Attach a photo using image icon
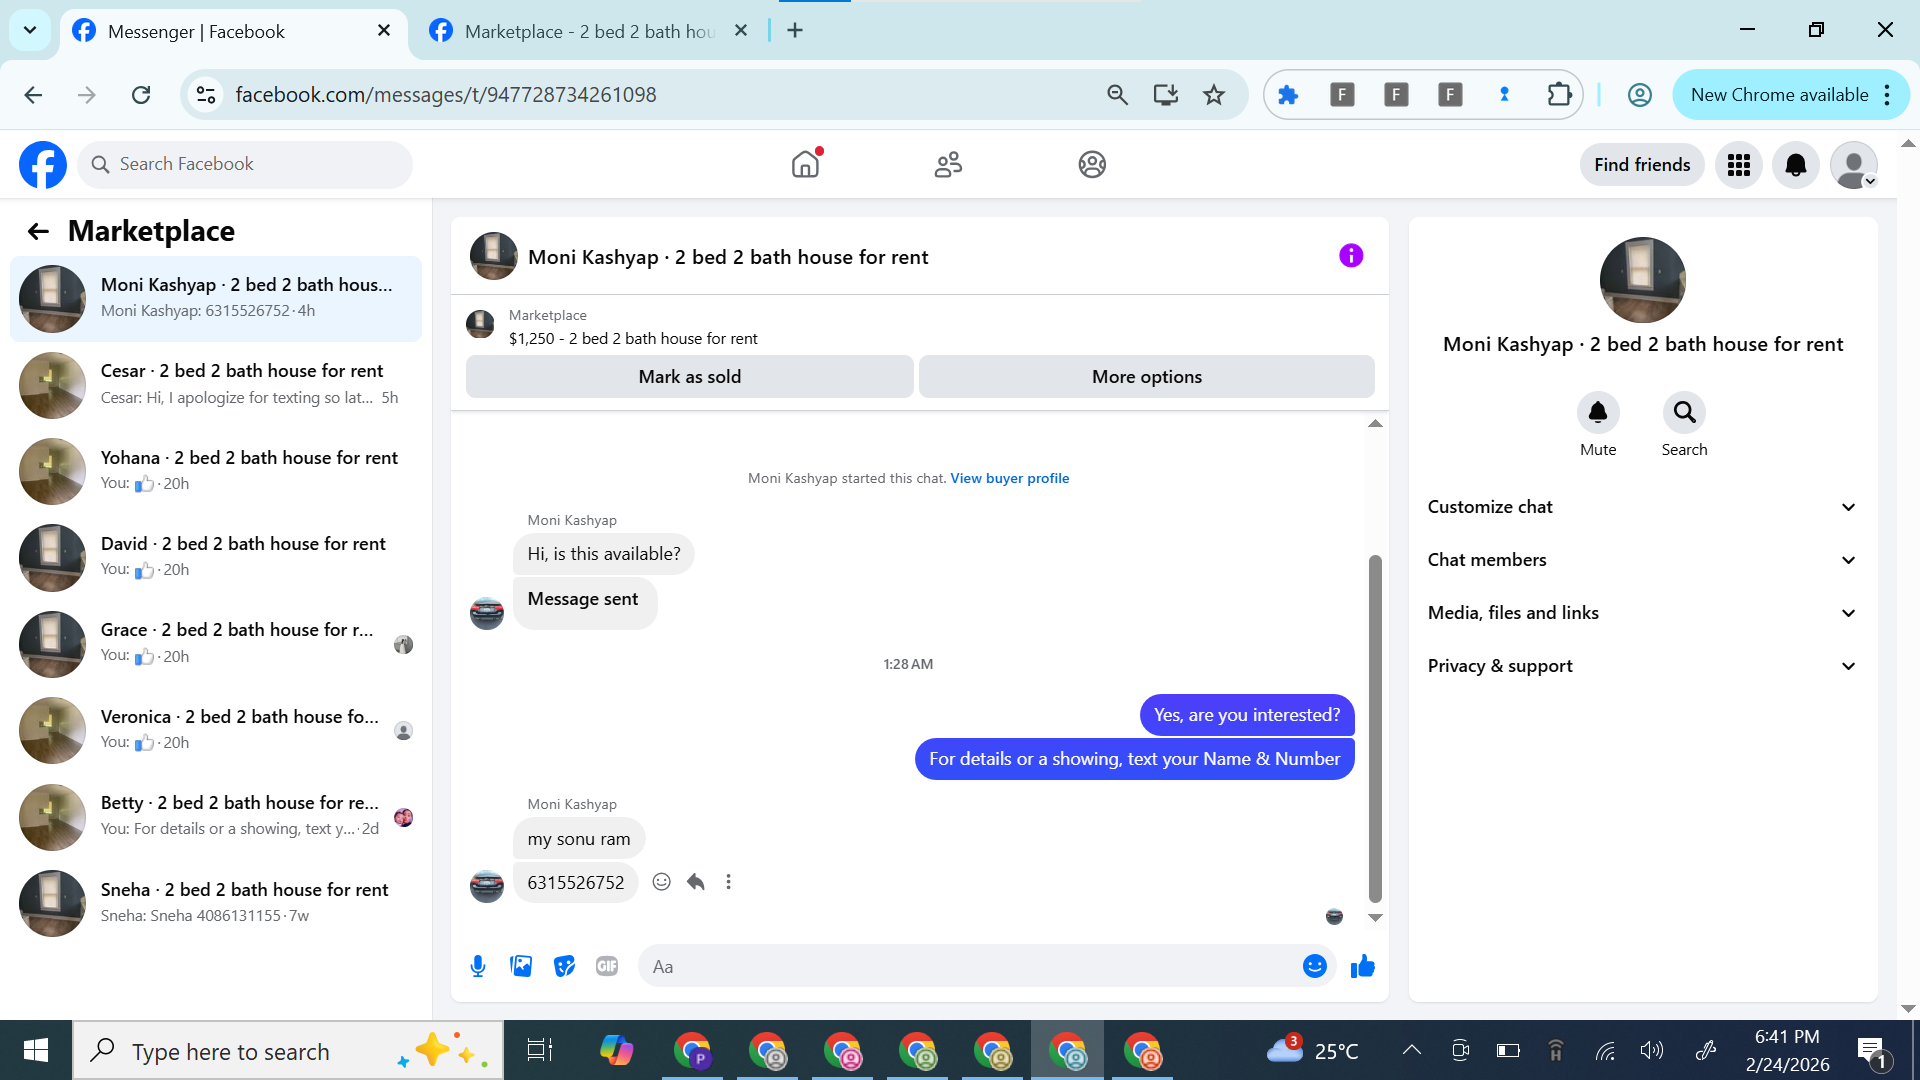The width and height of the screenshot is (1920, 1080). [x=521, y=966]
